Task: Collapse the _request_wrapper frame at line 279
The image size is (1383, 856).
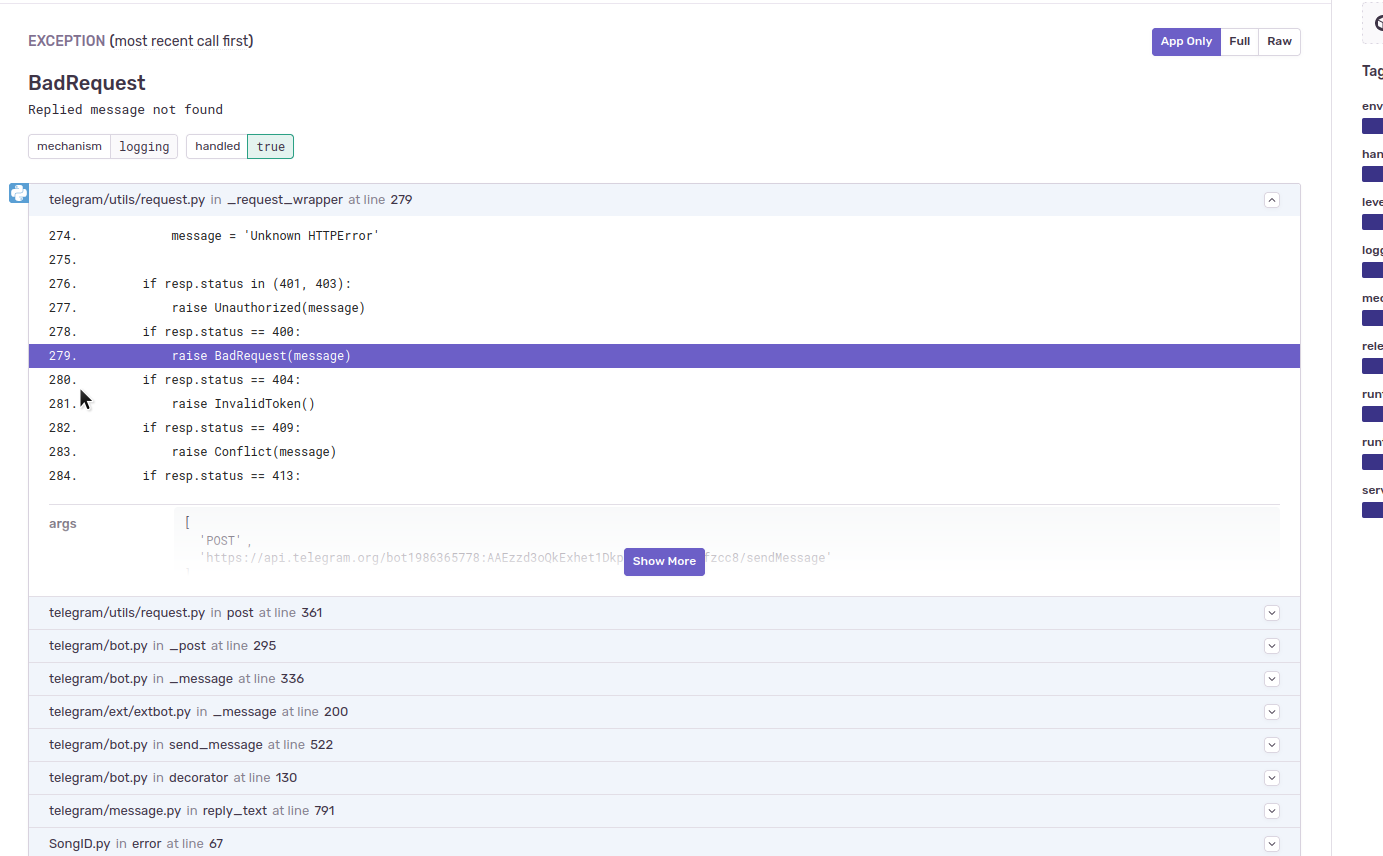Action: (x=1272, y=200)
